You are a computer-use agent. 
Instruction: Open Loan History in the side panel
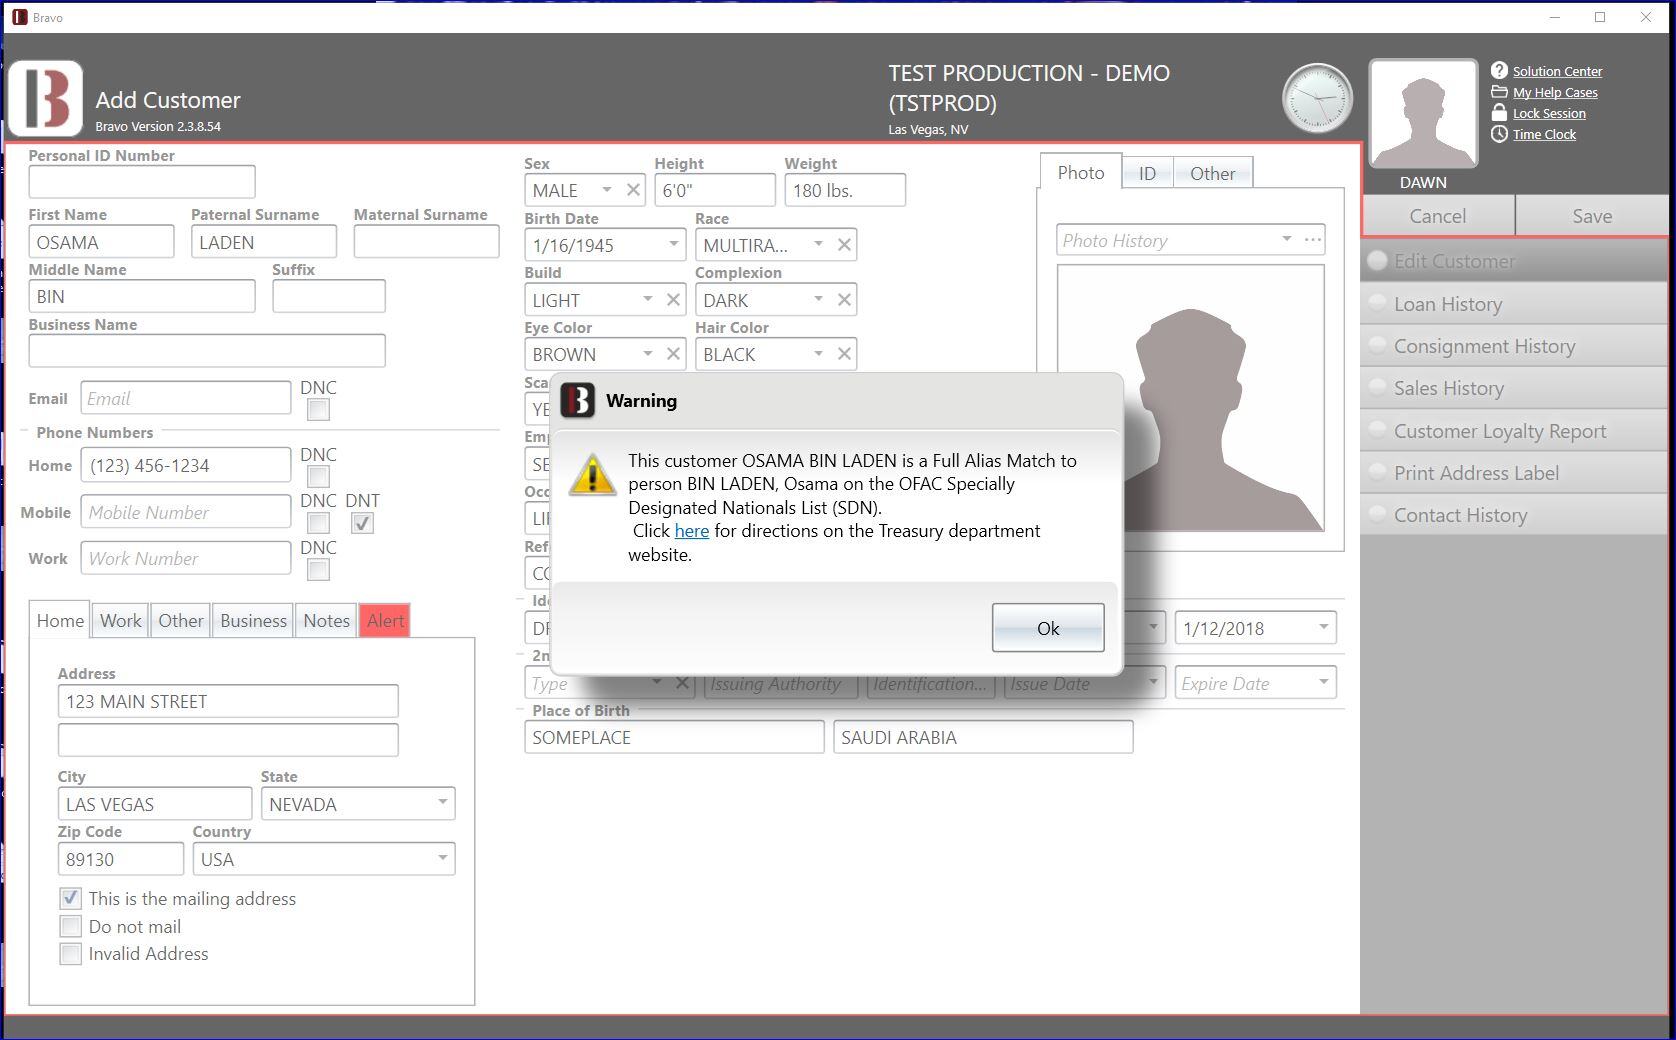pos(1514,304)
